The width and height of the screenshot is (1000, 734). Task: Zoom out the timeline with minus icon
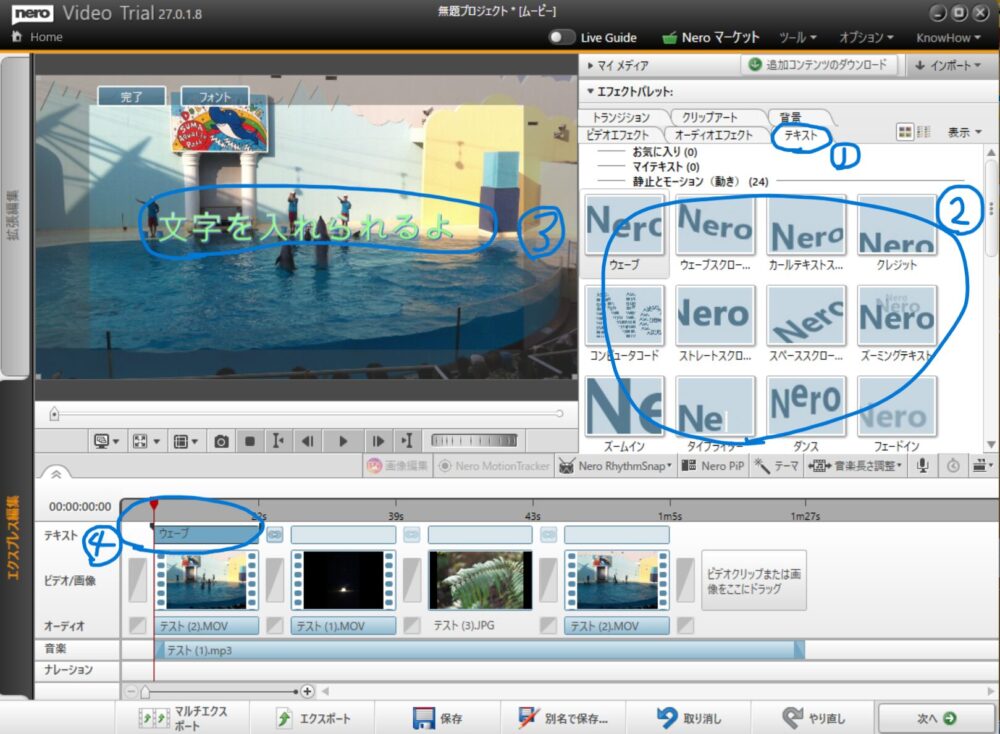pos(131,691)
